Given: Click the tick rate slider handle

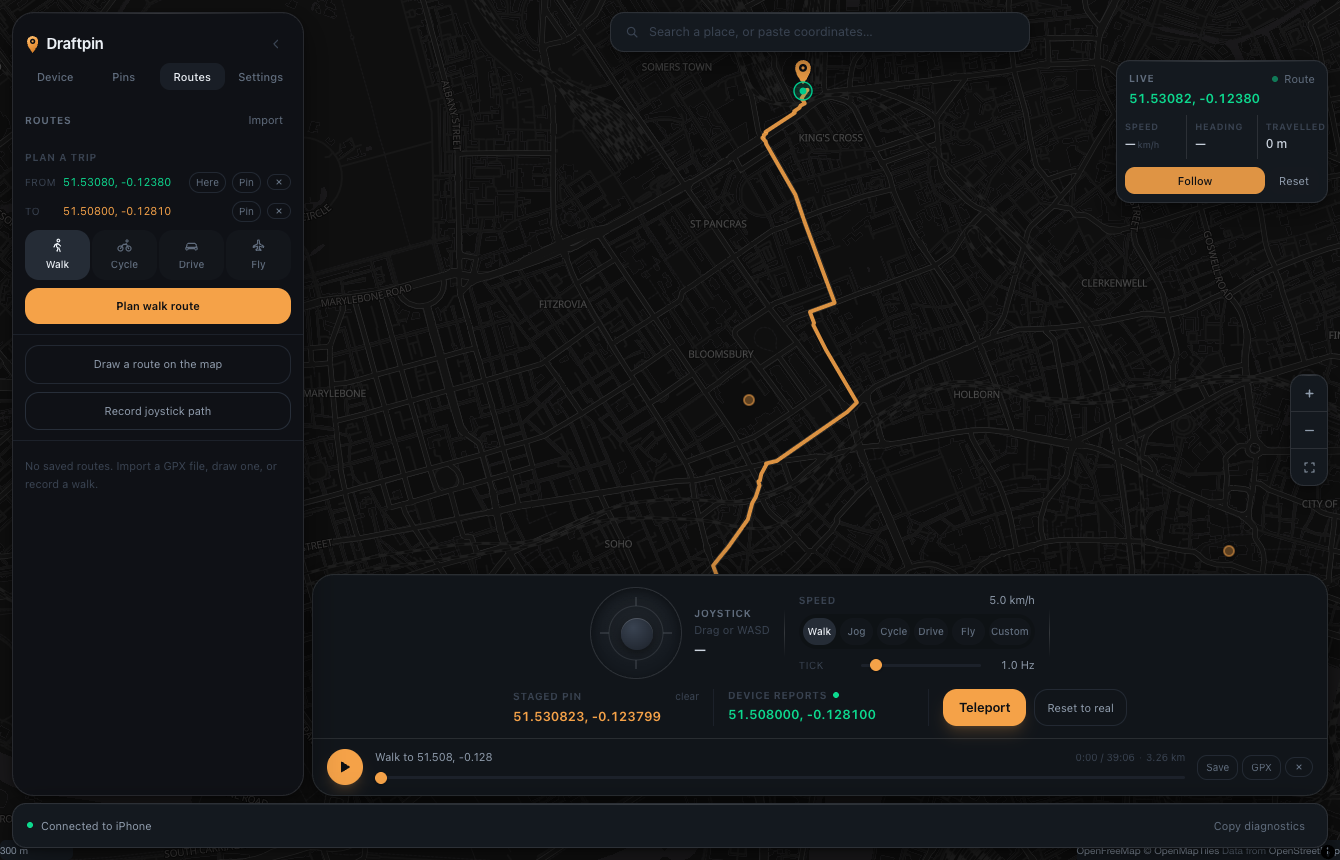Looking at the screenshot, I should 876,665.
